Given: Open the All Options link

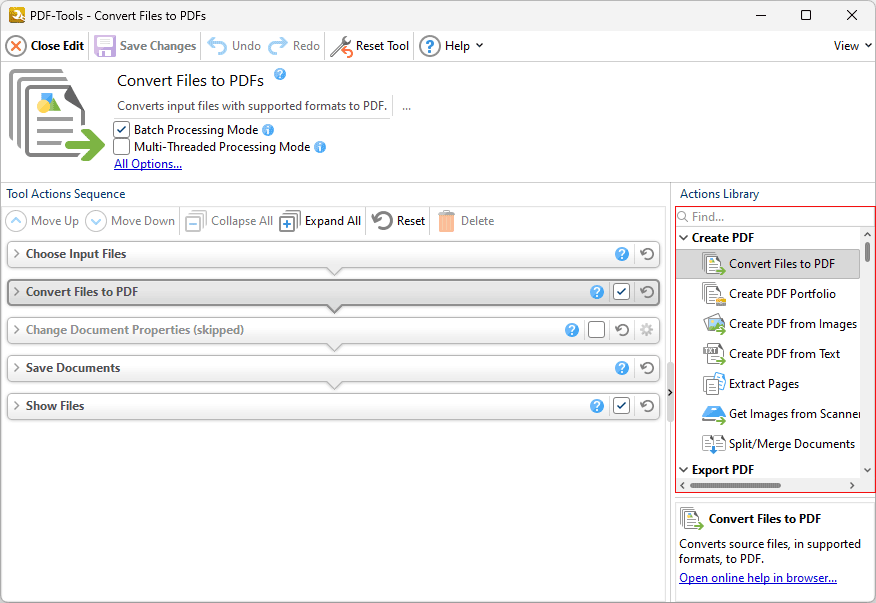Looking at the screenshot, I should (x=148, y=164).
